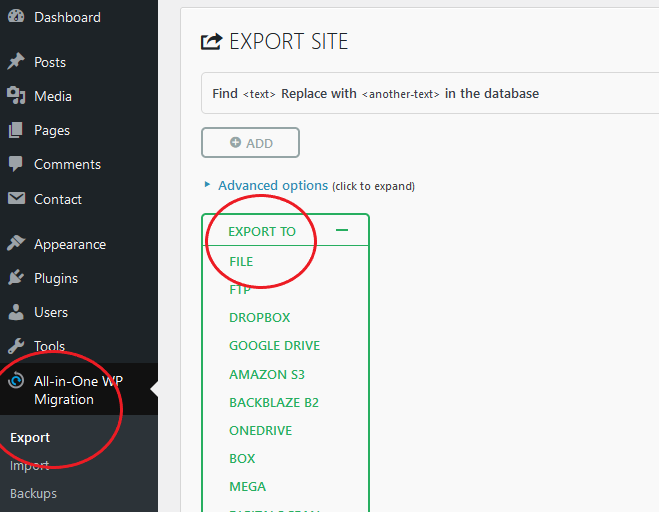Click the Media library icon
Image resolution: width=659 pixels, height=512 pixels.
click(x=16, y=95)
